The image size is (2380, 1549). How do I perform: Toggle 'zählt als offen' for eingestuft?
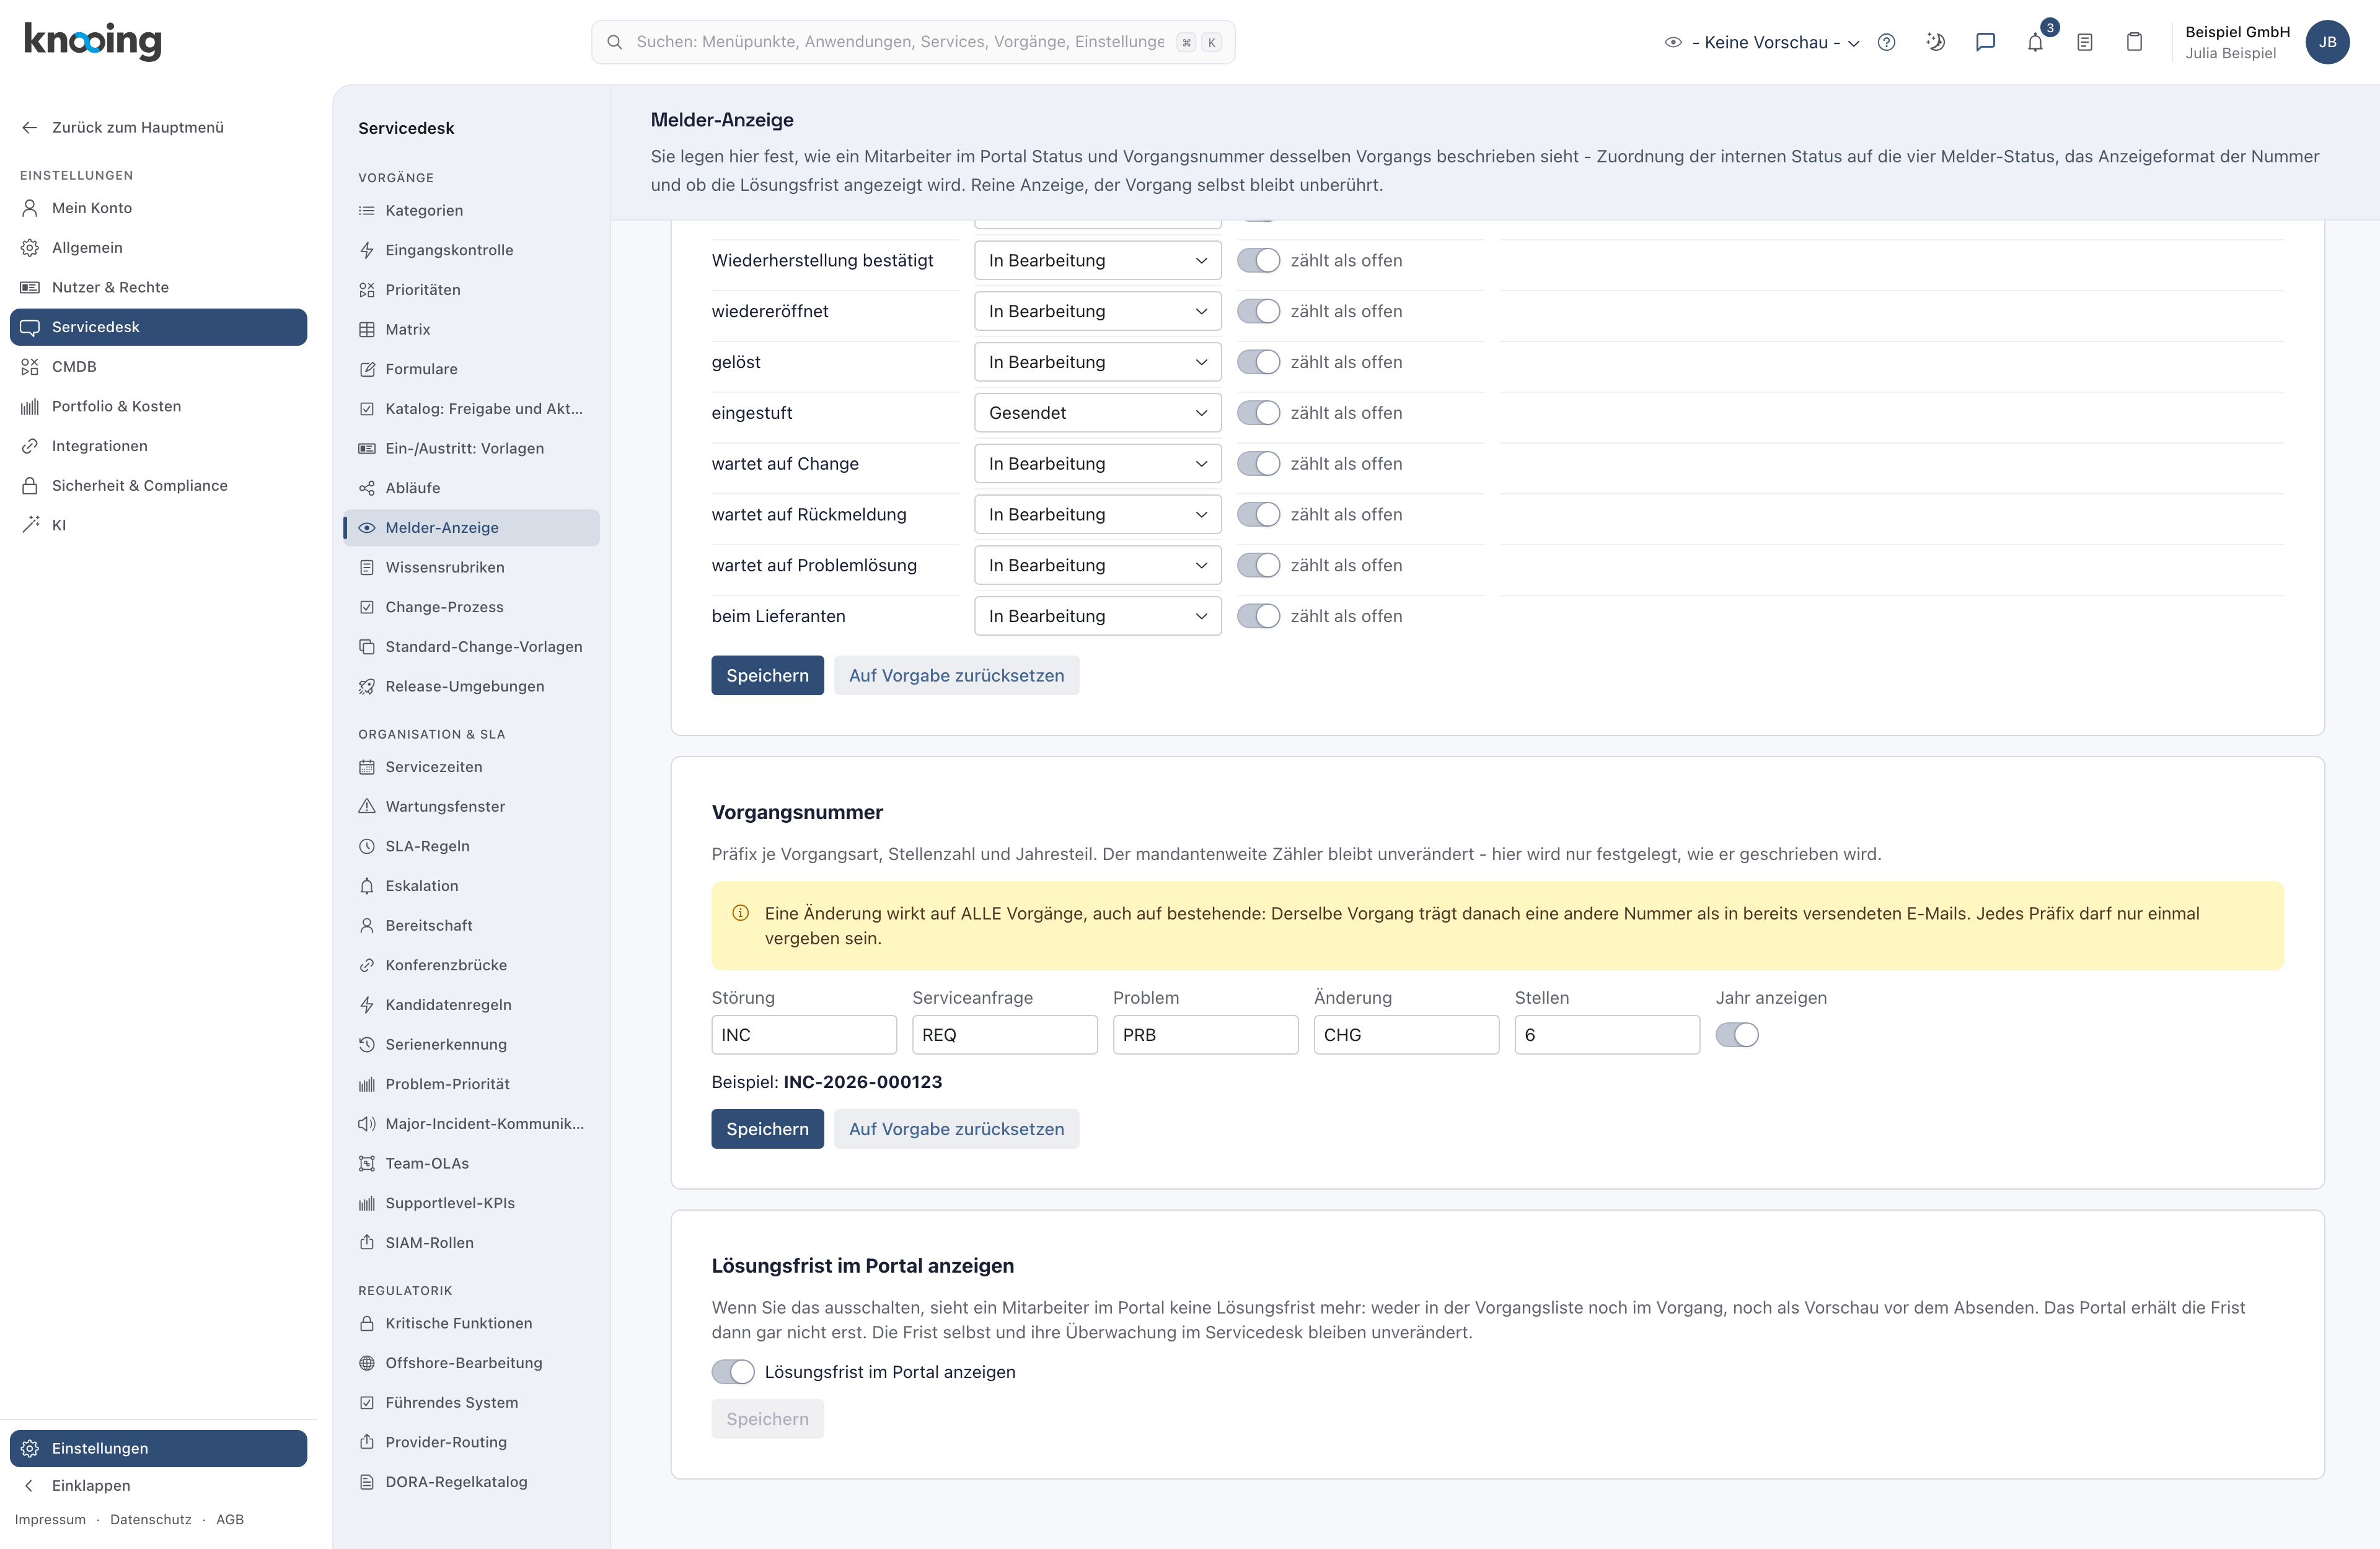click(x=1258, y=413)
